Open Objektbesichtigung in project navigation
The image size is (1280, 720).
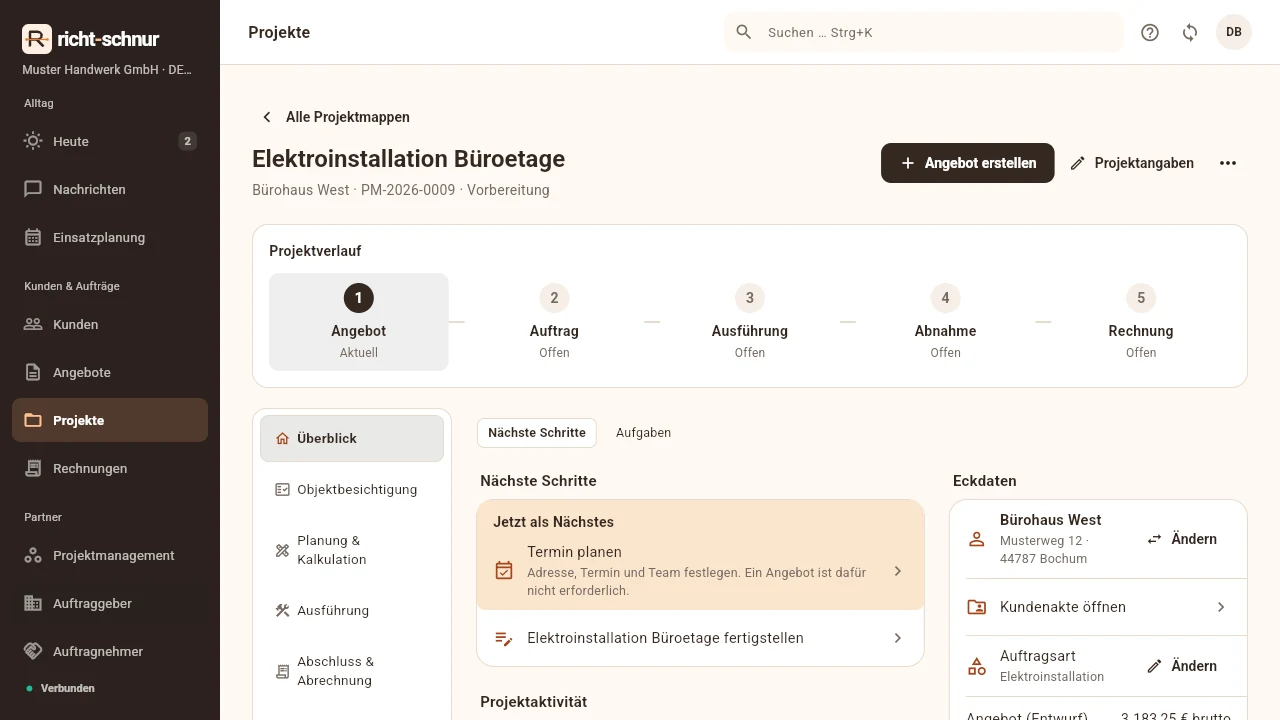point(352,489)
